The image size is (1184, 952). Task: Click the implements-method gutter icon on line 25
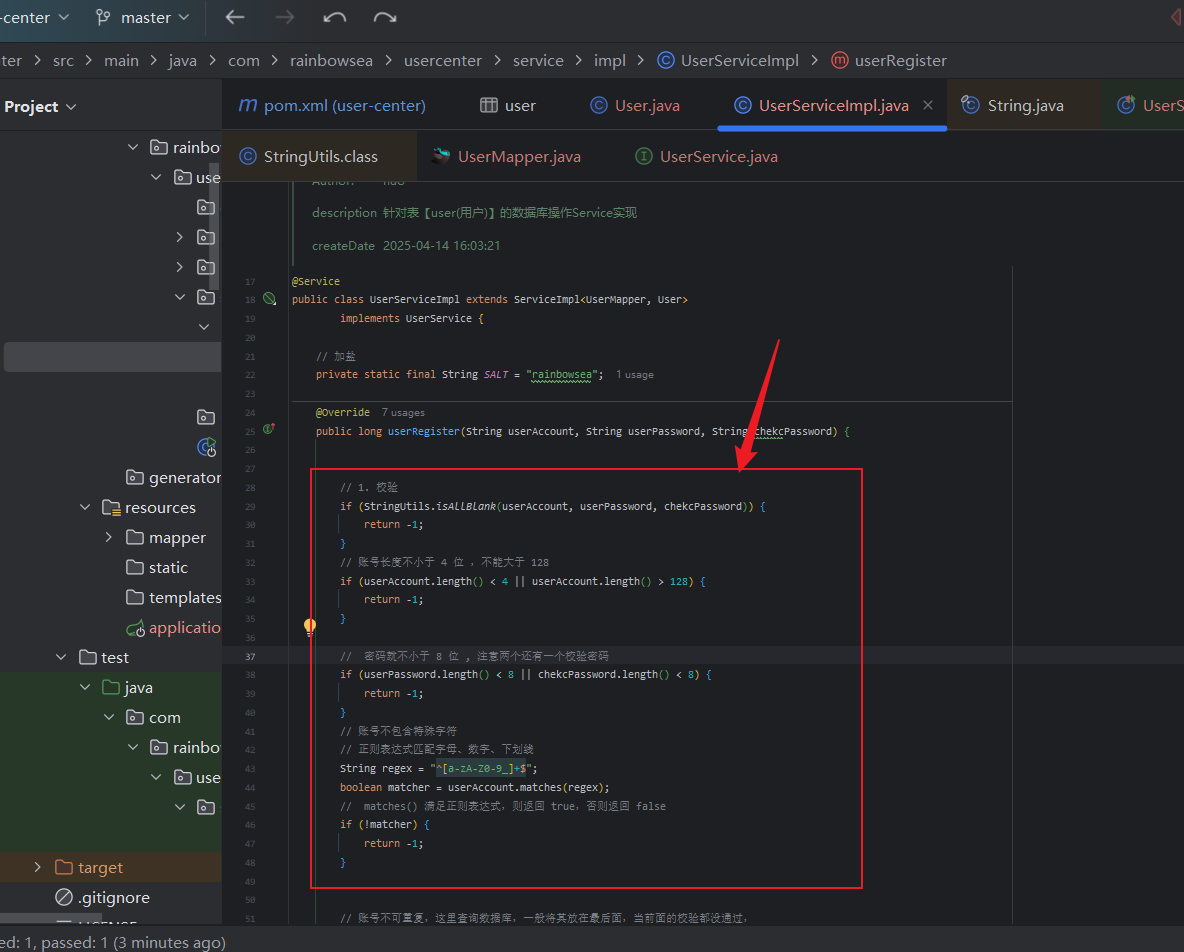click(x=269, y=430)
